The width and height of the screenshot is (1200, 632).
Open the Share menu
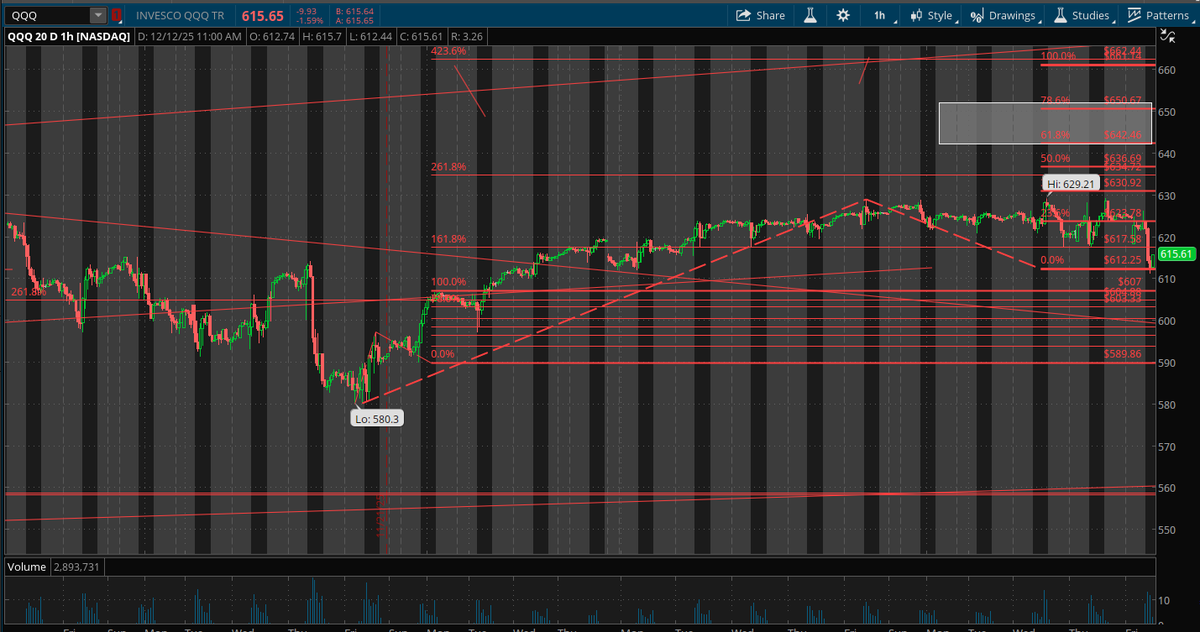pyautogui.click(x=761, y=15)
